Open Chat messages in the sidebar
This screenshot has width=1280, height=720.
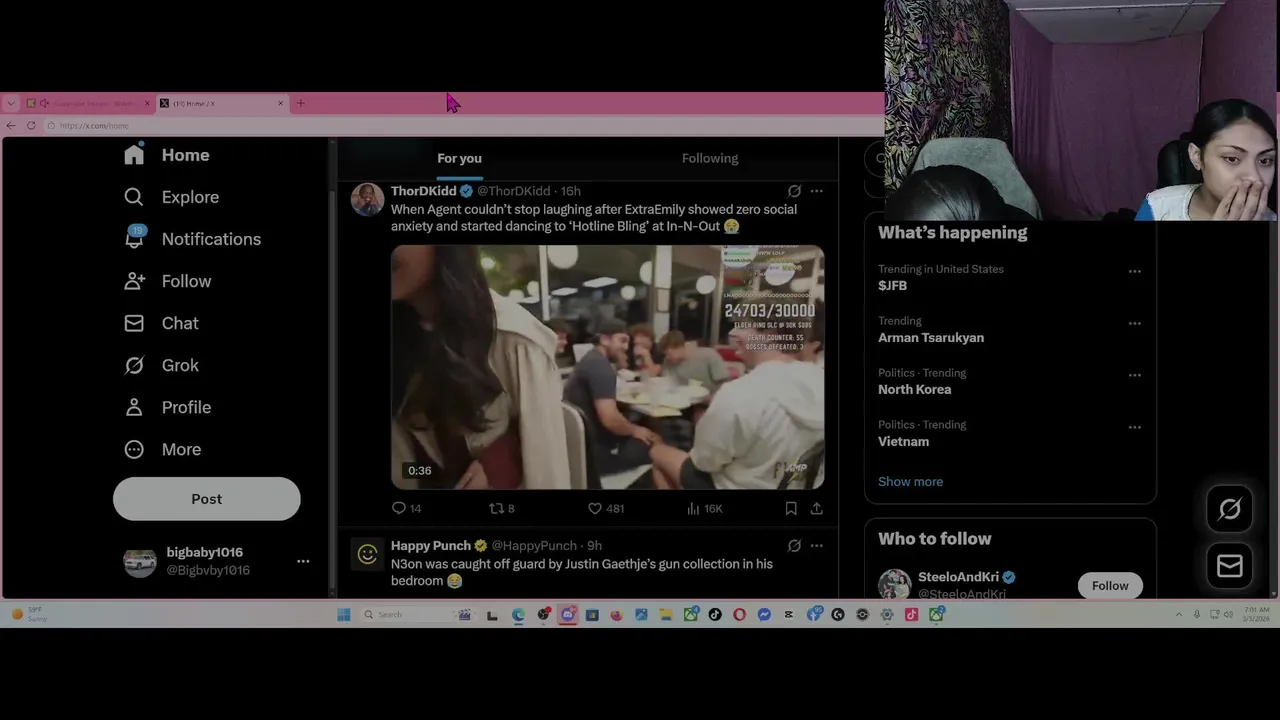161,323
